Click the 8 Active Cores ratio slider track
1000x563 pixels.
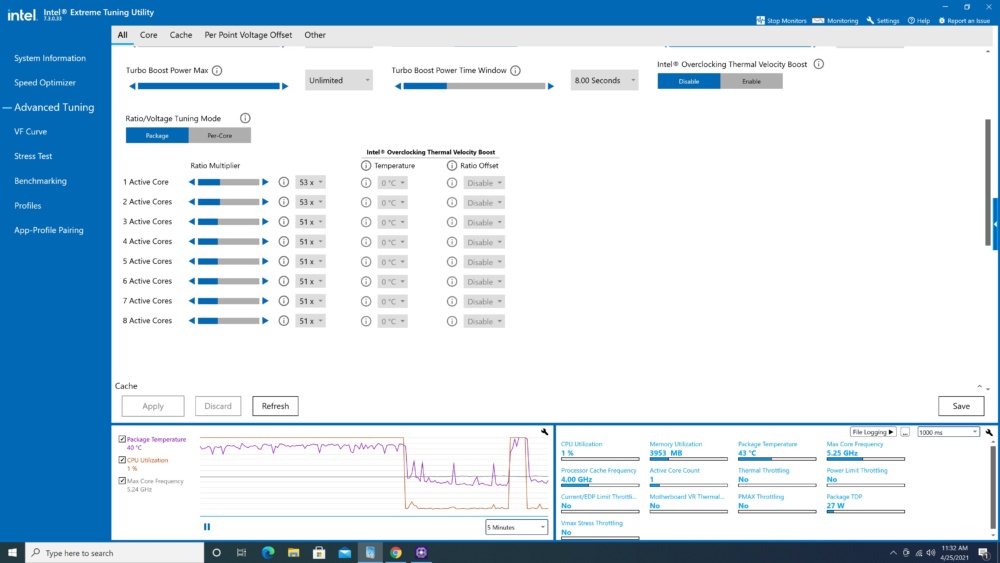228,321
